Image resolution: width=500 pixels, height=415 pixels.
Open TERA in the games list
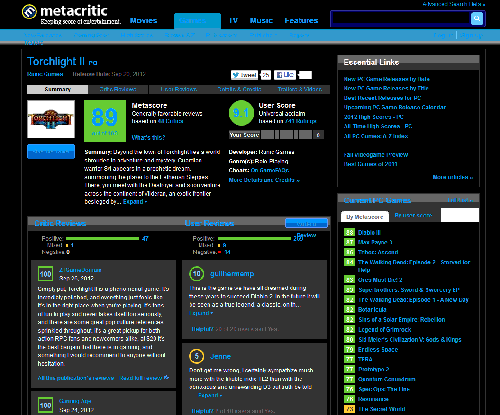click(365, 359)
